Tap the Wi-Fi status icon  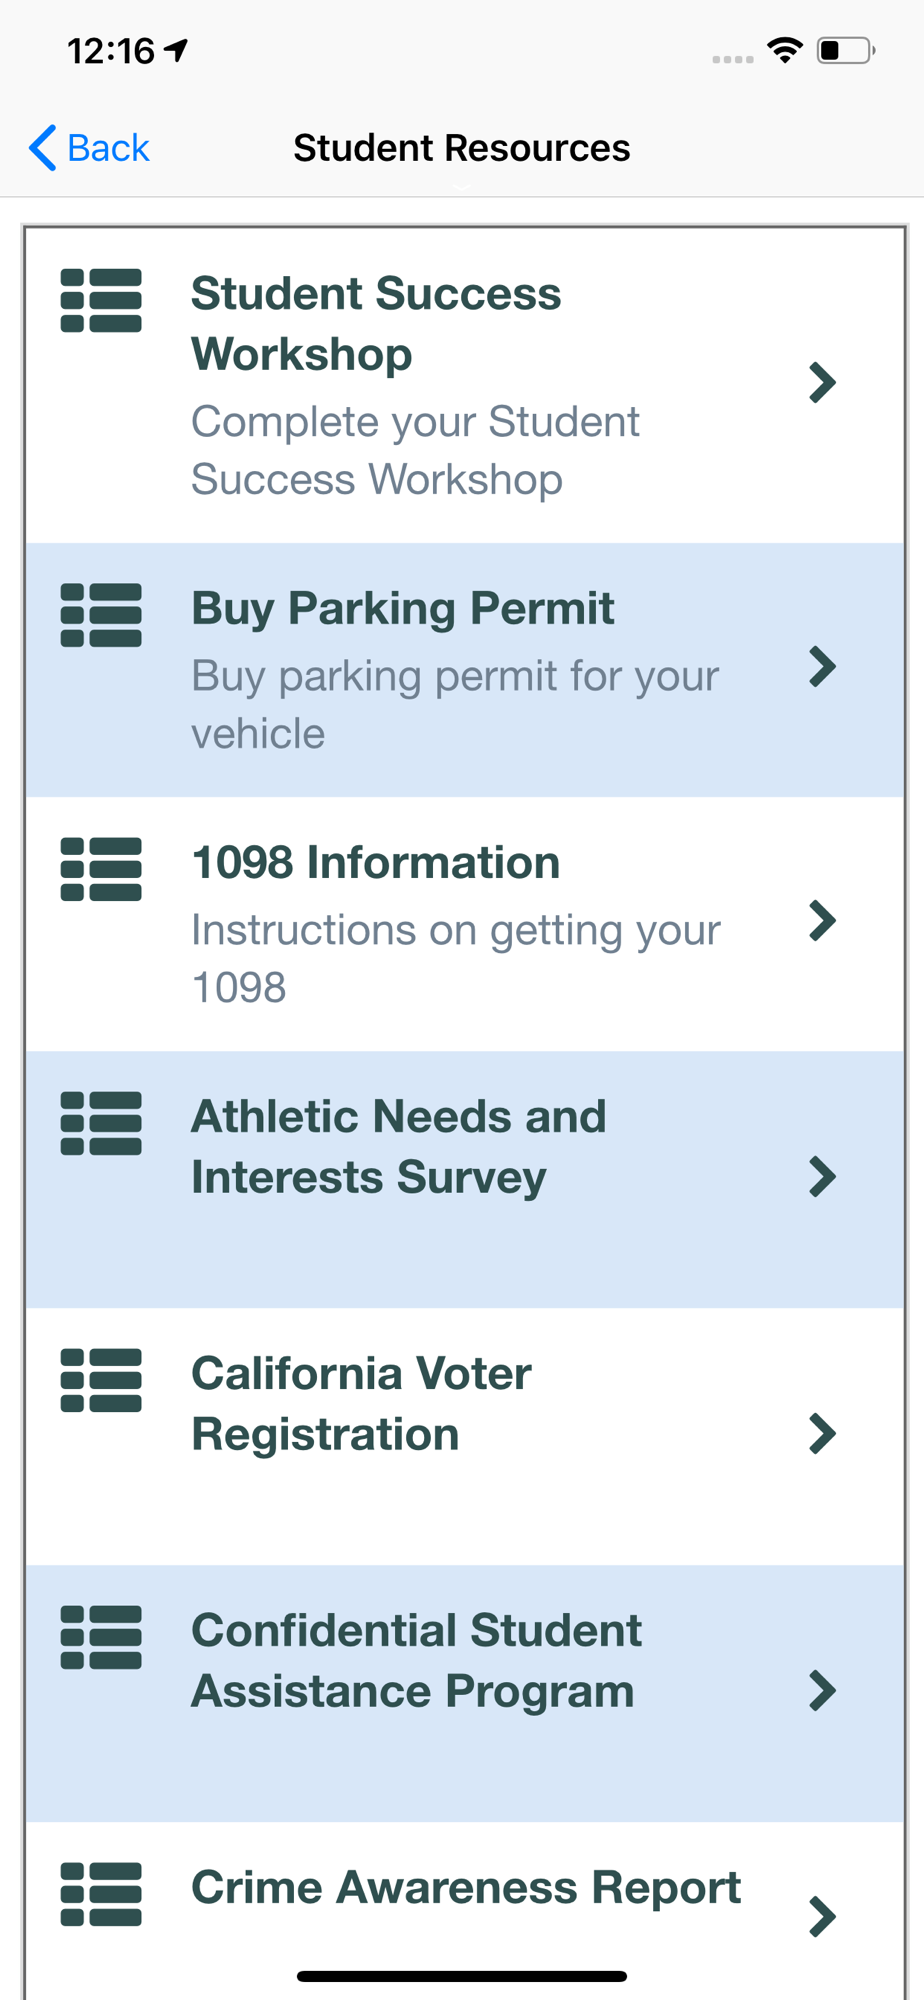point(785,50)
